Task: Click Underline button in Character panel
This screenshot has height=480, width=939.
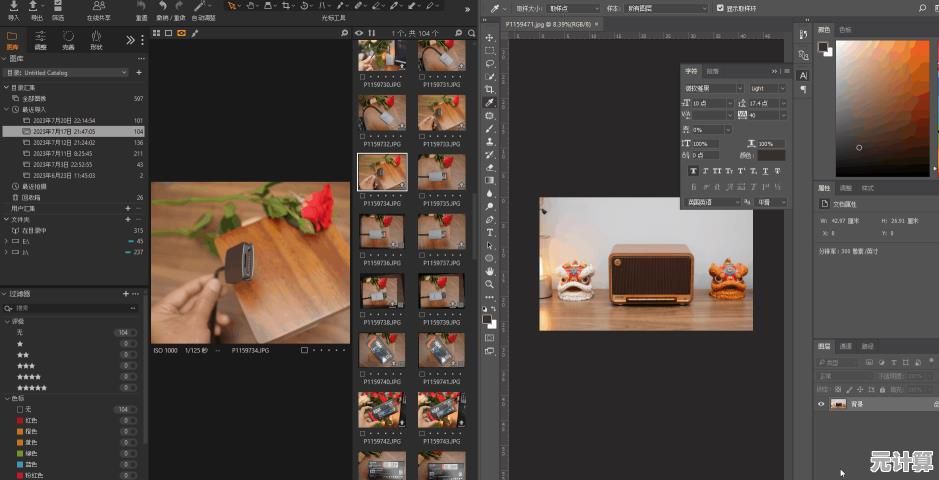Action: point(765,171)
